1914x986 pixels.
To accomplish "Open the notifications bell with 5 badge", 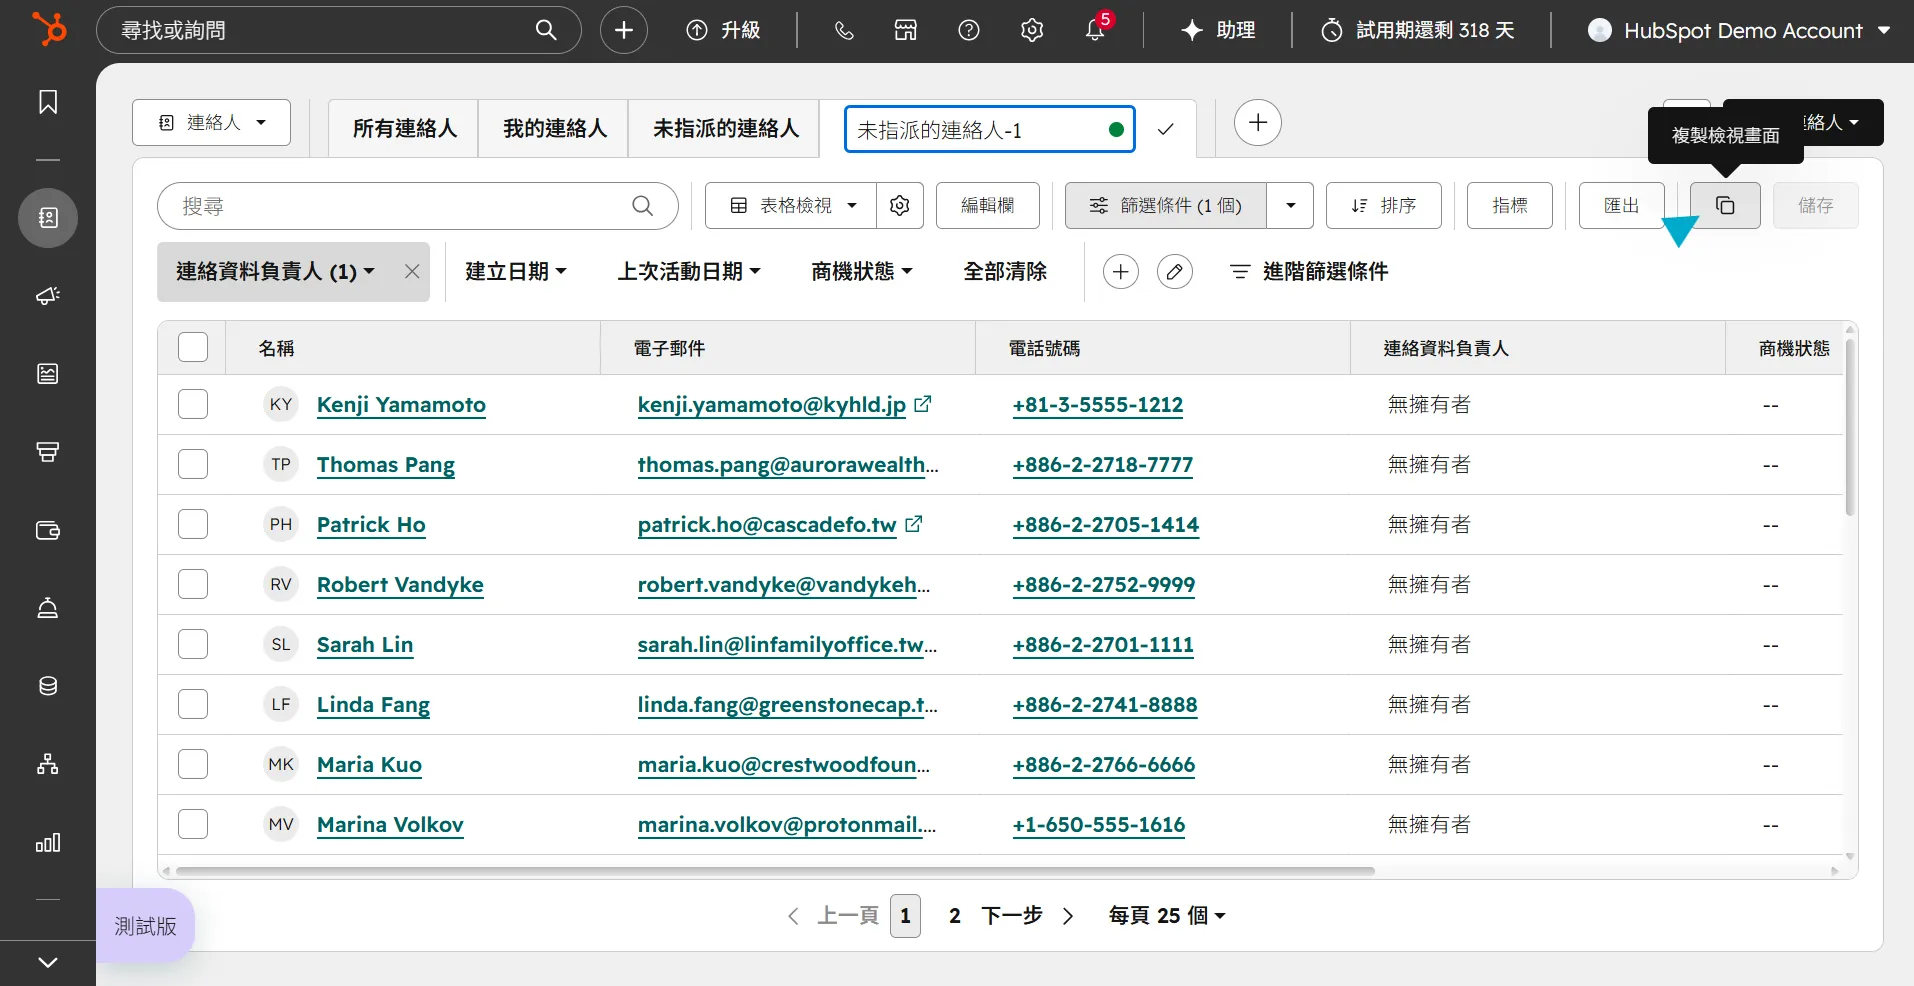I will (x=1096, y=28).
